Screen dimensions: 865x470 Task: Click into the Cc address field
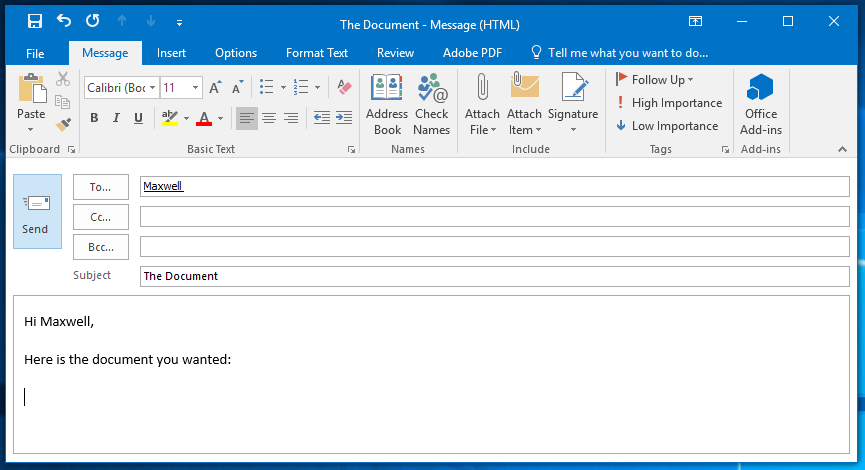tap(495, 217)
